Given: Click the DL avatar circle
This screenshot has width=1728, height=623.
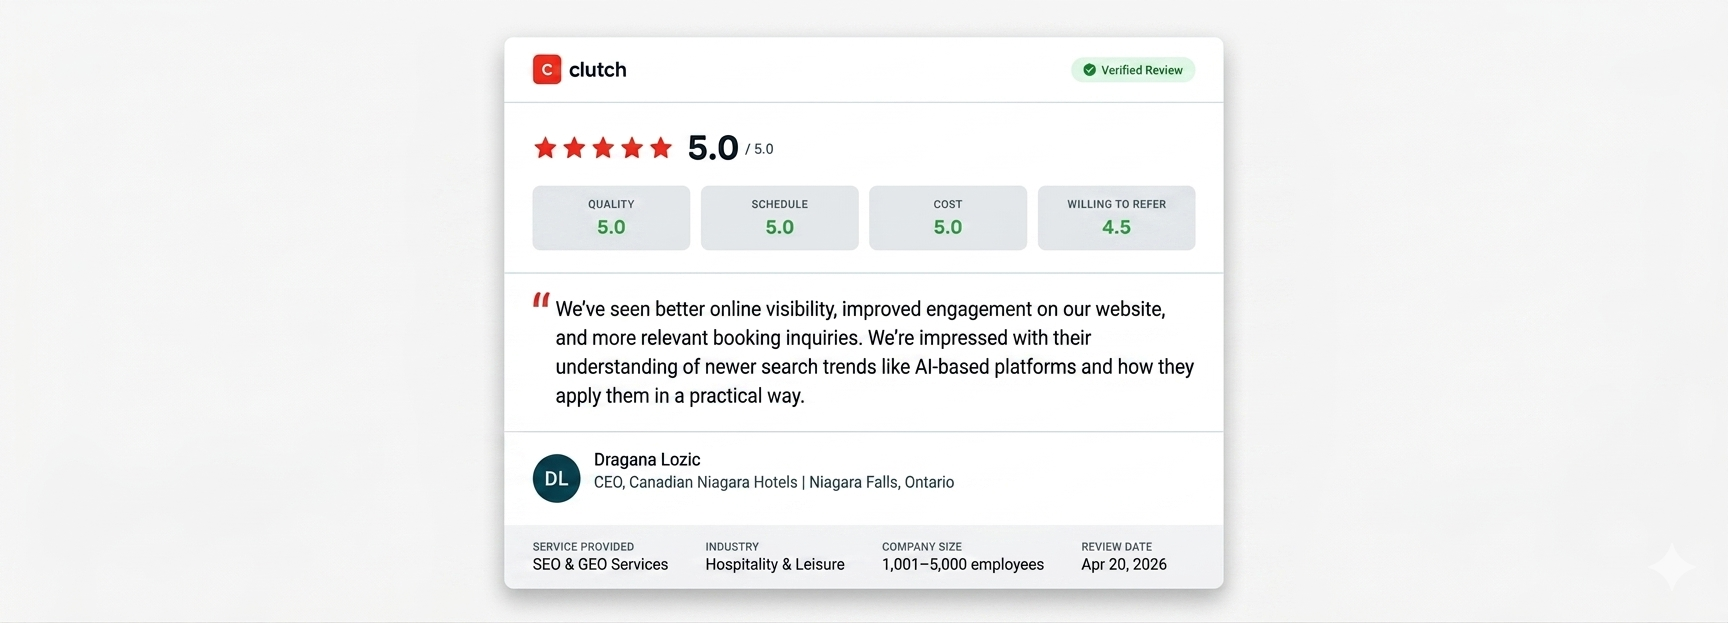Looking at the screenshot, I should click(x=557, y=478).
